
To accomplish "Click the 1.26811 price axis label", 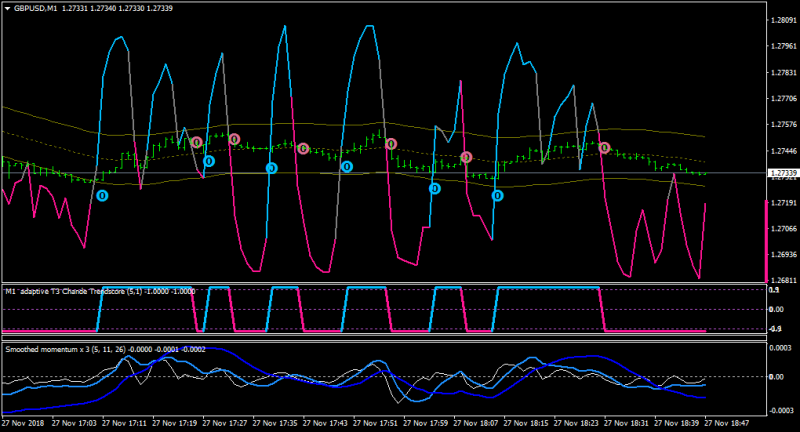I will 783,281.
